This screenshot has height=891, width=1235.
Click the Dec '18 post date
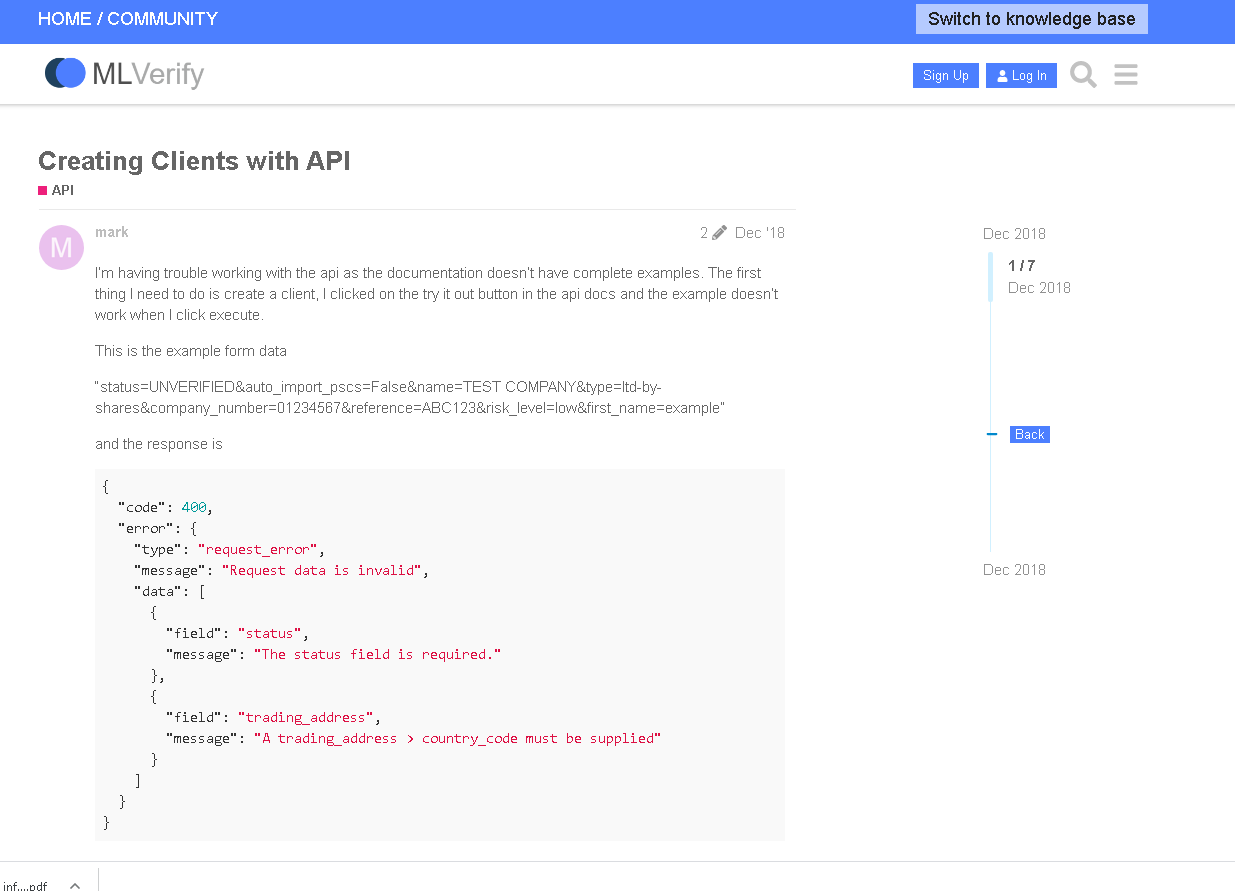[x=759, y=233]
